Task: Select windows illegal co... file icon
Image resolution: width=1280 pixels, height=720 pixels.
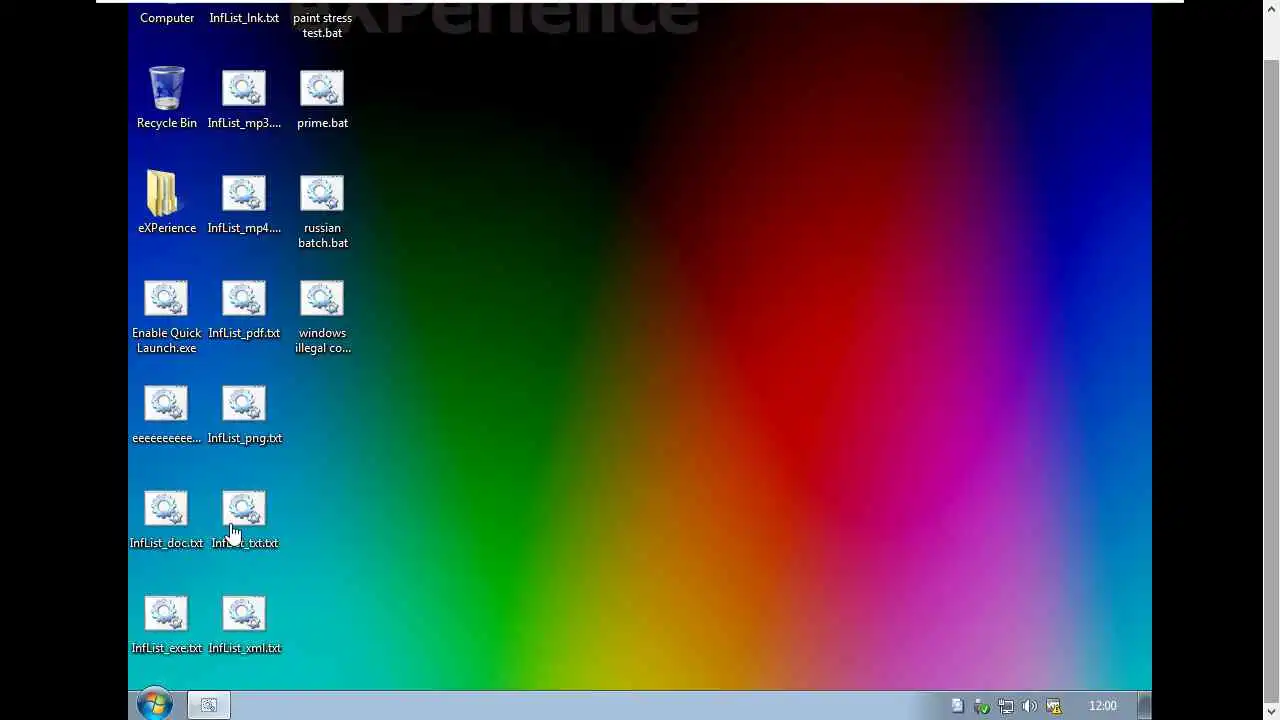Action: pos(322,318)
